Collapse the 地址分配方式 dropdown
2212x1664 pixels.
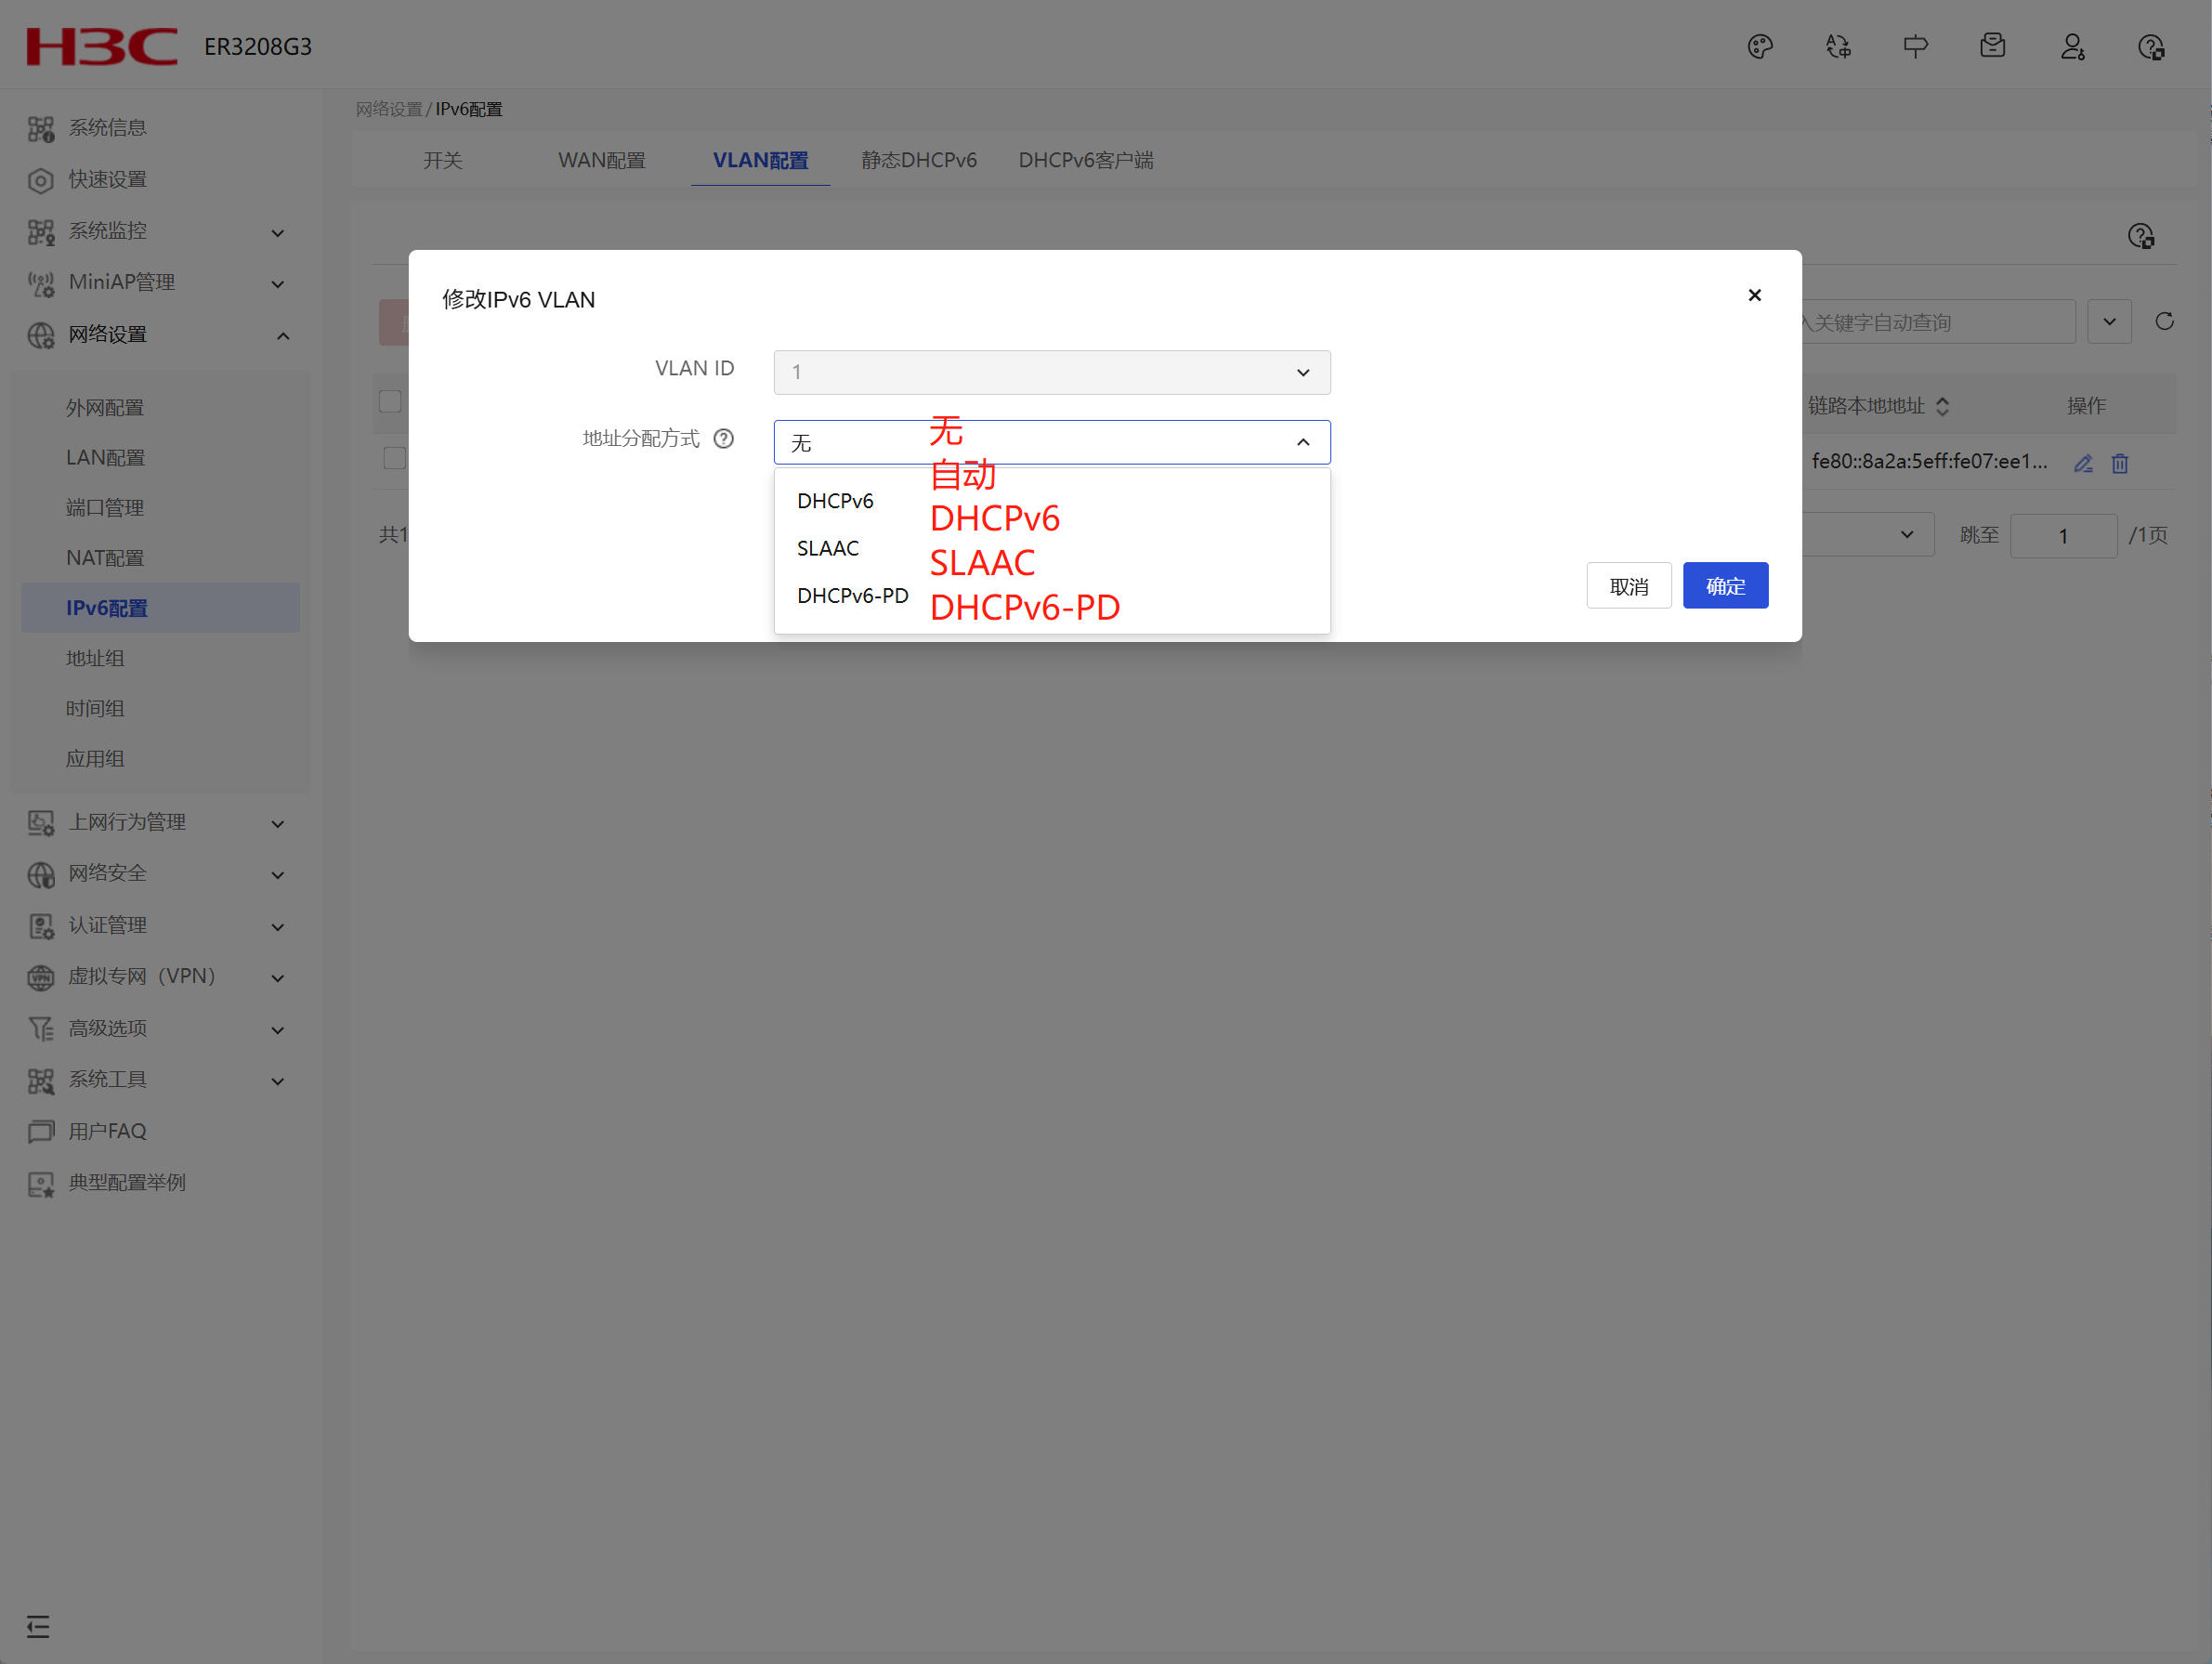pos(1302,443)
